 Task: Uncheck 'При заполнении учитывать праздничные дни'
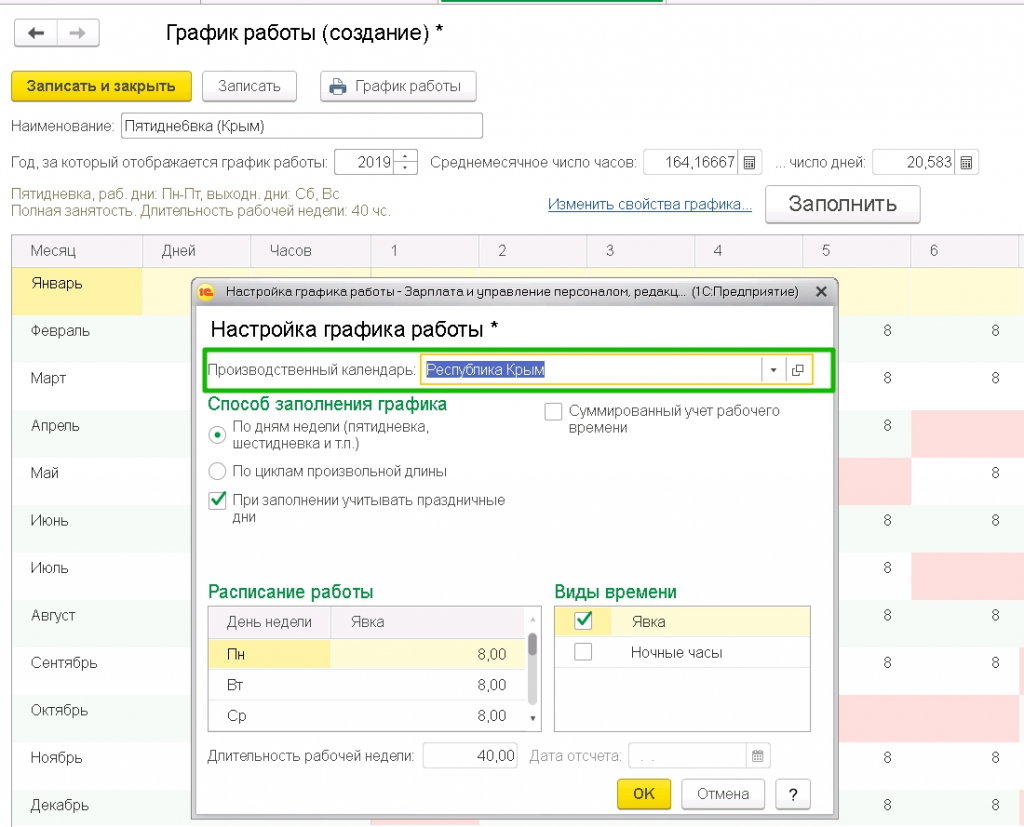217,501
